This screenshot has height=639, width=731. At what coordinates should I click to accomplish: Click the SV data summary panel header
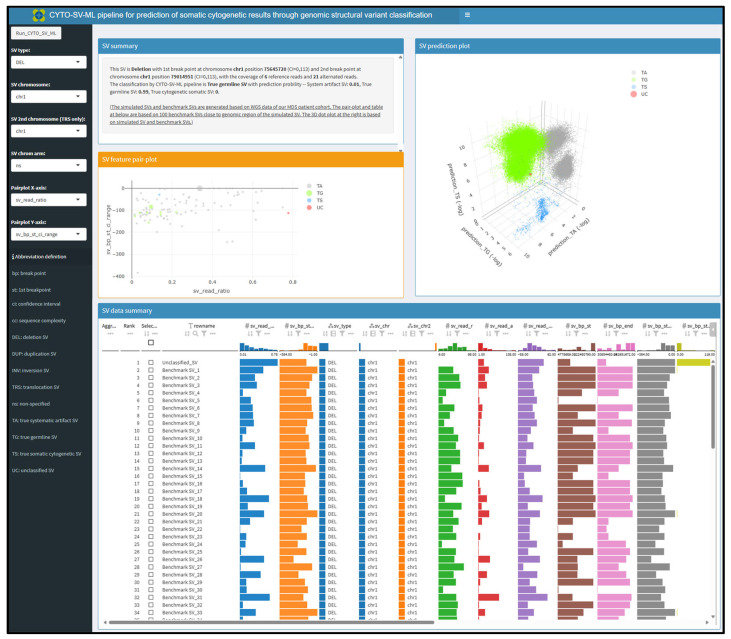409,310
